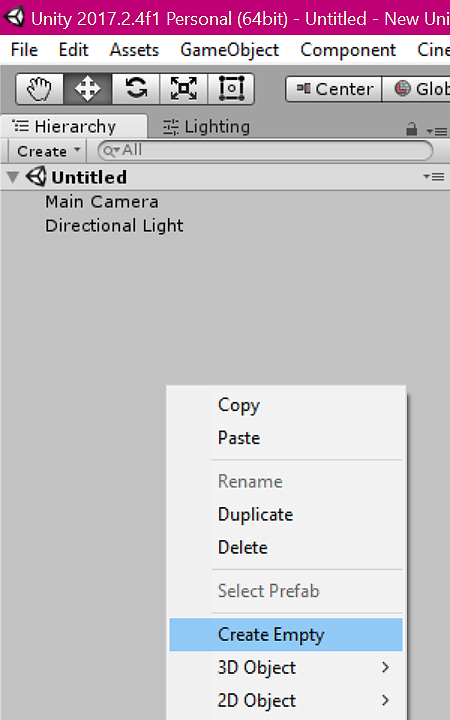Select the Rotate tool
Image resolution: width=450 pixels, height=720 pixels.
(136, 89)
